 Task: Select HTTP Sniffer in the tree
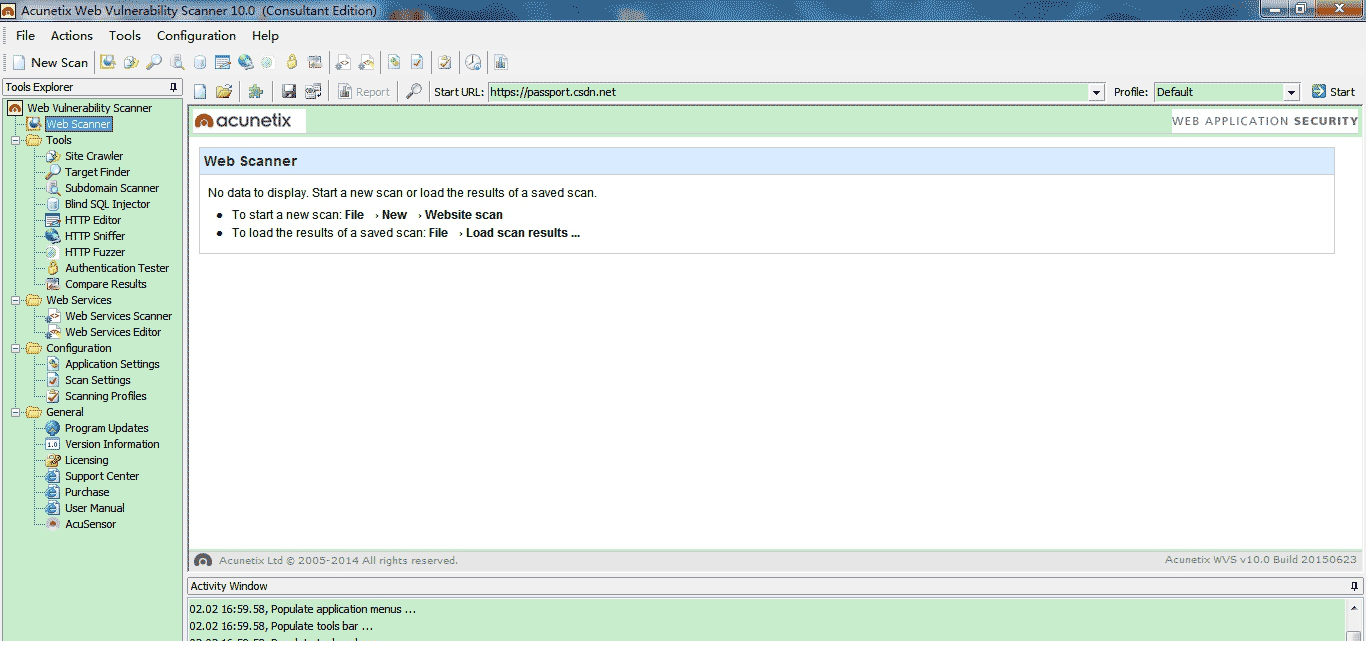(95, 236)
